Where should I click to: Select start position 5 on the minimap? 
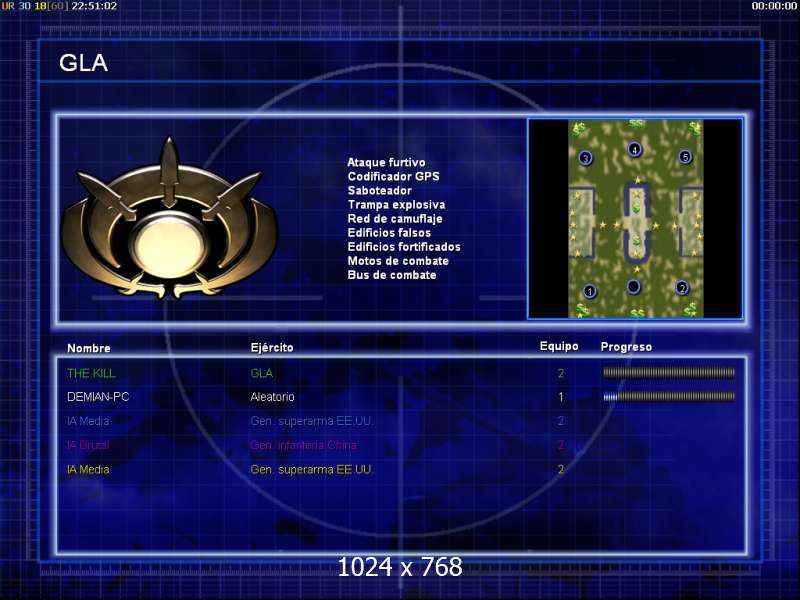click(x=685, y=157)
